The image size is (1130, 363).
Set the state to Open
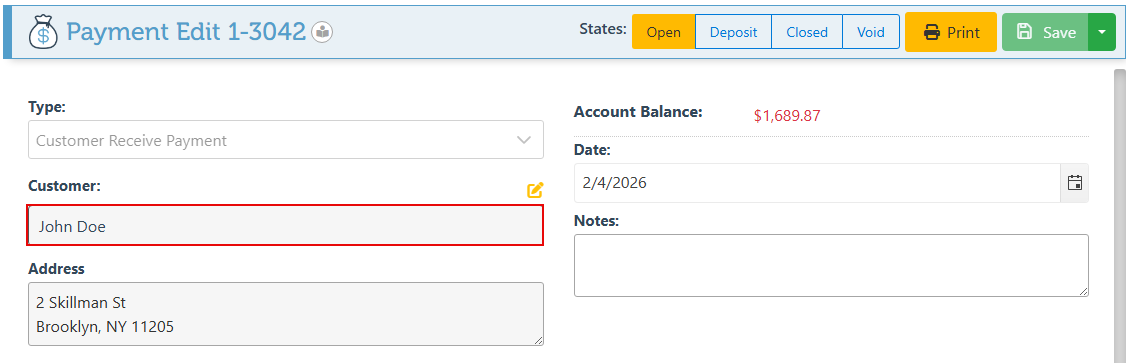pos(664,32)
